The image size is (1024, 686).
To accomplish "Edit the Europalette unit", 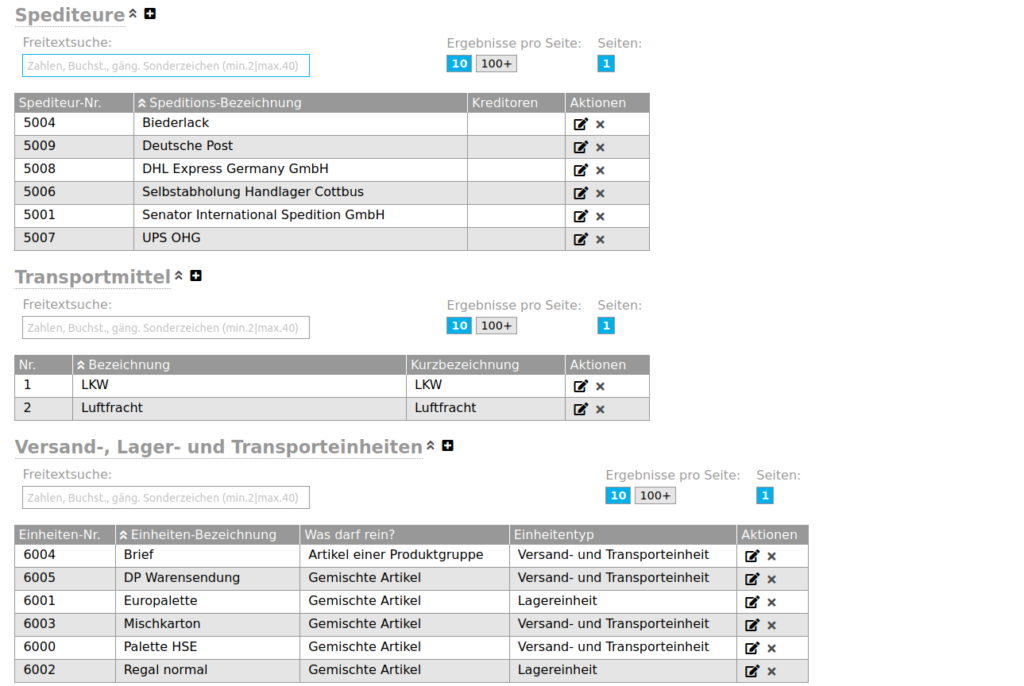I will click(x=752, y=602).
